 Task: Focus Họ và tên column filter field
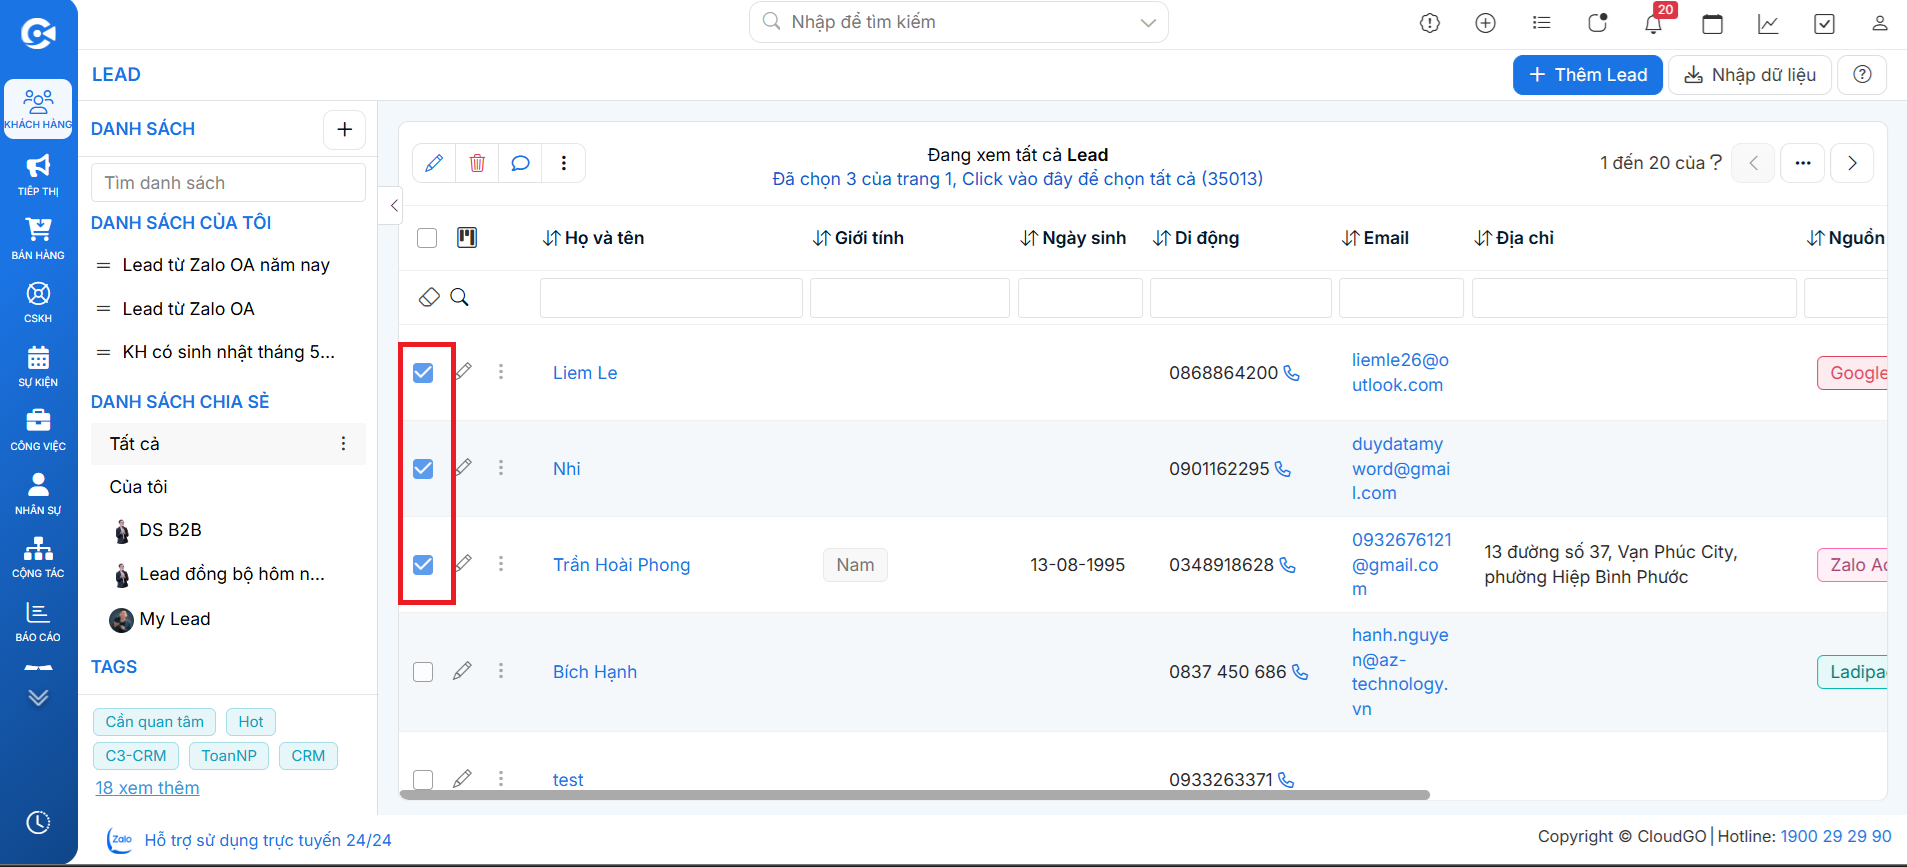pyautogui.click(x=671, y=298)
